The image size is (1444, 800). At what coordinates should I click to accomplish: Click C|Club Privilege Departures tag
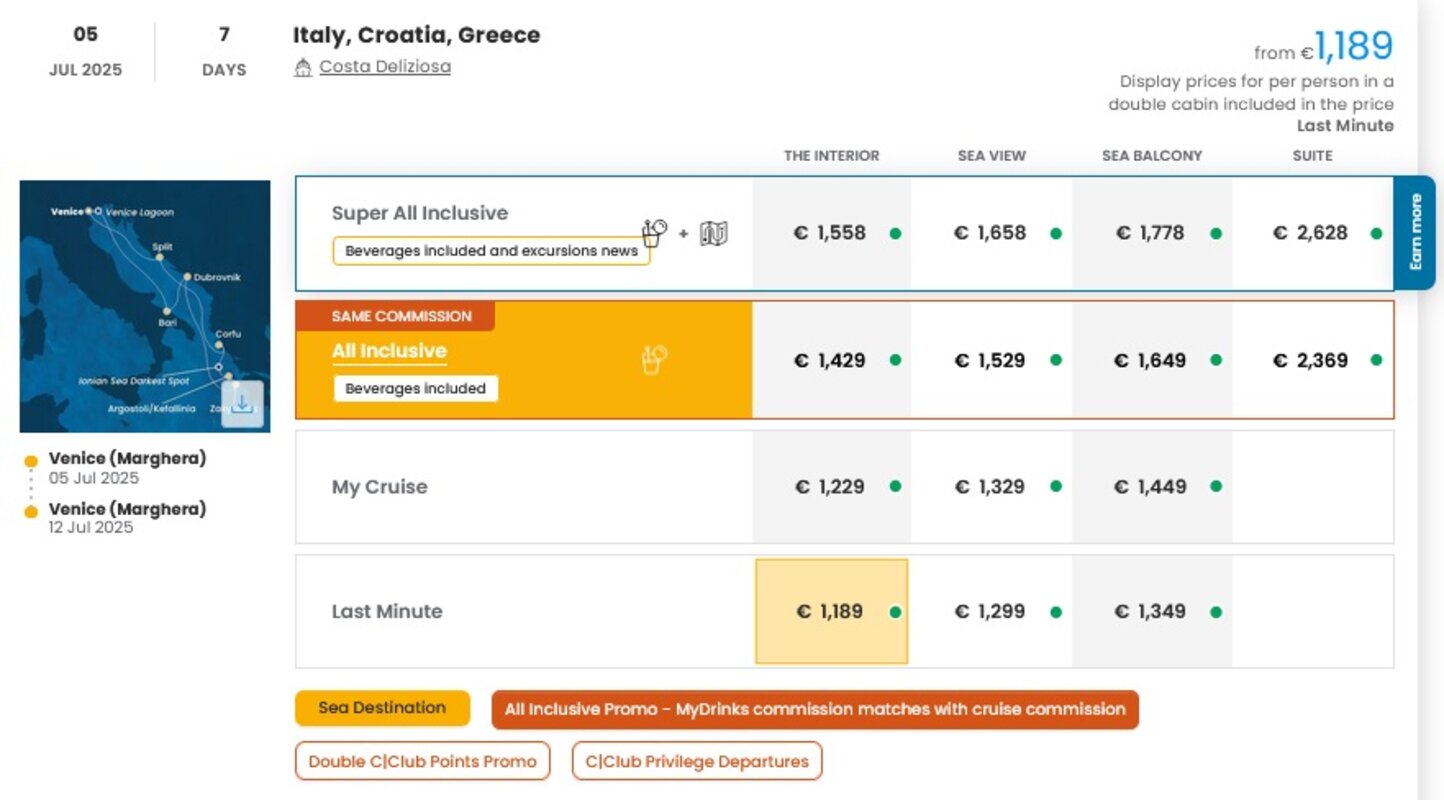(x=696, y=761)
